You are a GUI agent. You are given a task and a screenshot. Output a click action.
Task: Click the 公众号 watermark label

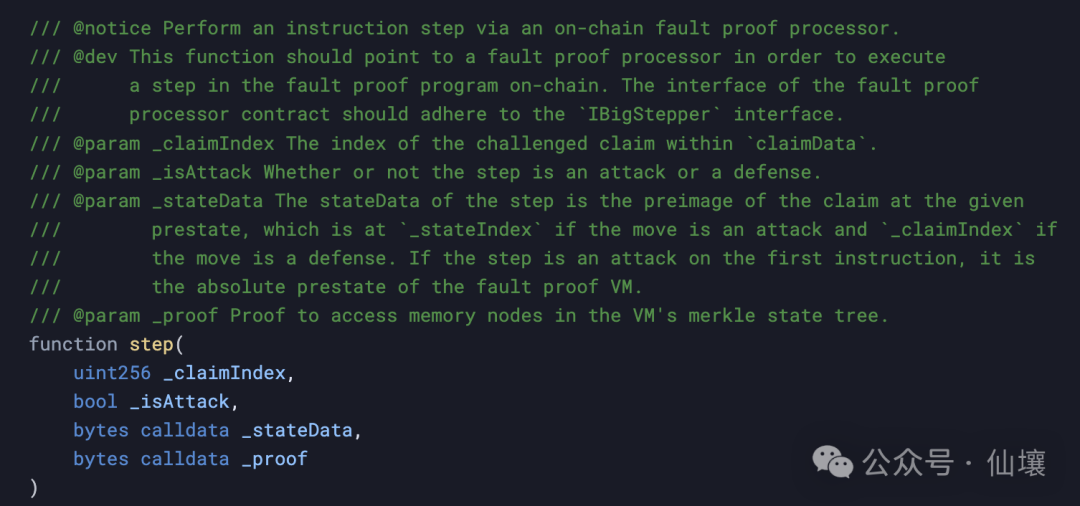pyautogui.click(x=908, y=463)
